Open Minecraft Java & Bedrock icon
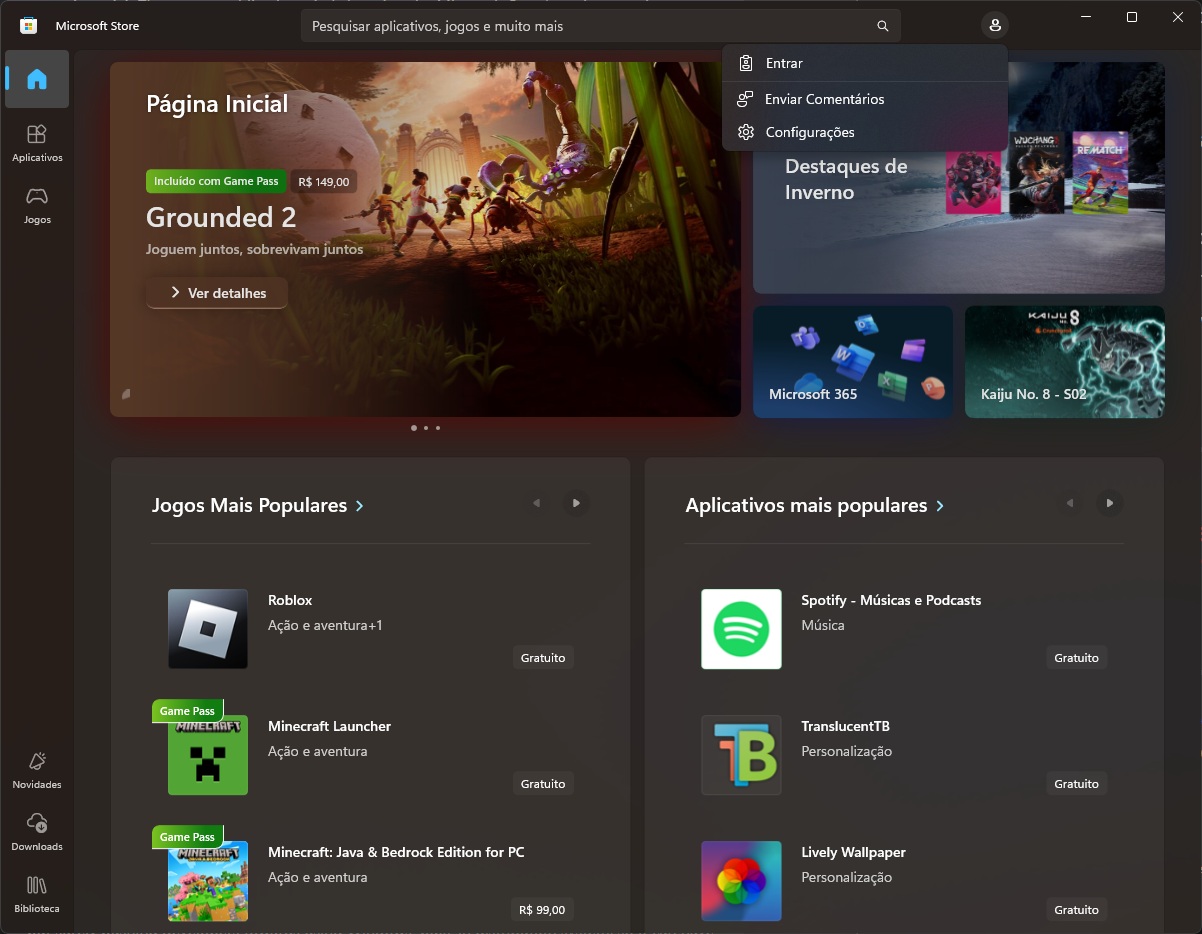The width and height of the screenshot is (1202, 934). coord(208,881)
